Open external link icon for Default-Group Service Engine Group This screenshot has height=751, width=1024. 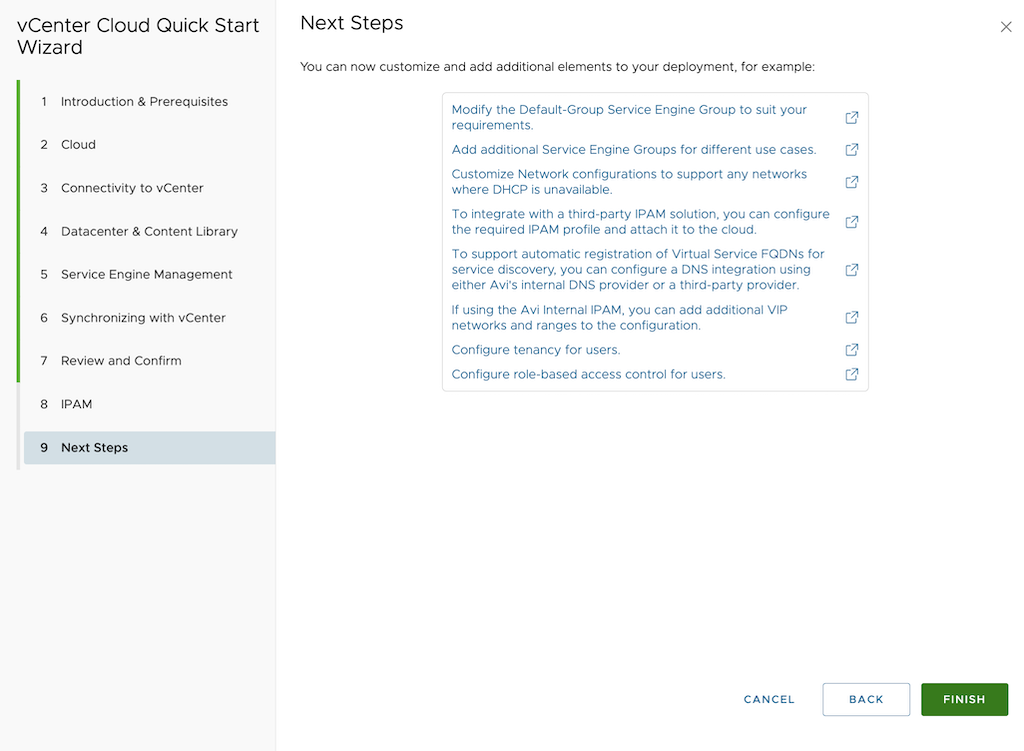[852, 118]
